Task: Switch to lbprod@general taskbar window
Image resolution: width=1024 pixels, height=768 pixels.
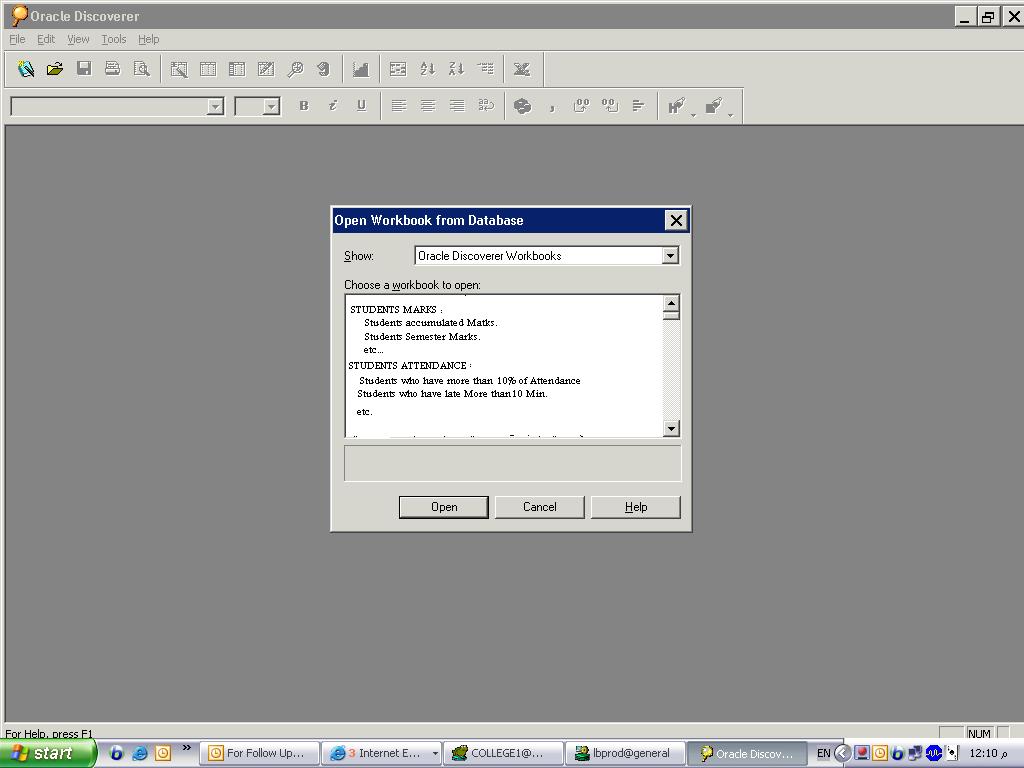Action: pos(625,754)
